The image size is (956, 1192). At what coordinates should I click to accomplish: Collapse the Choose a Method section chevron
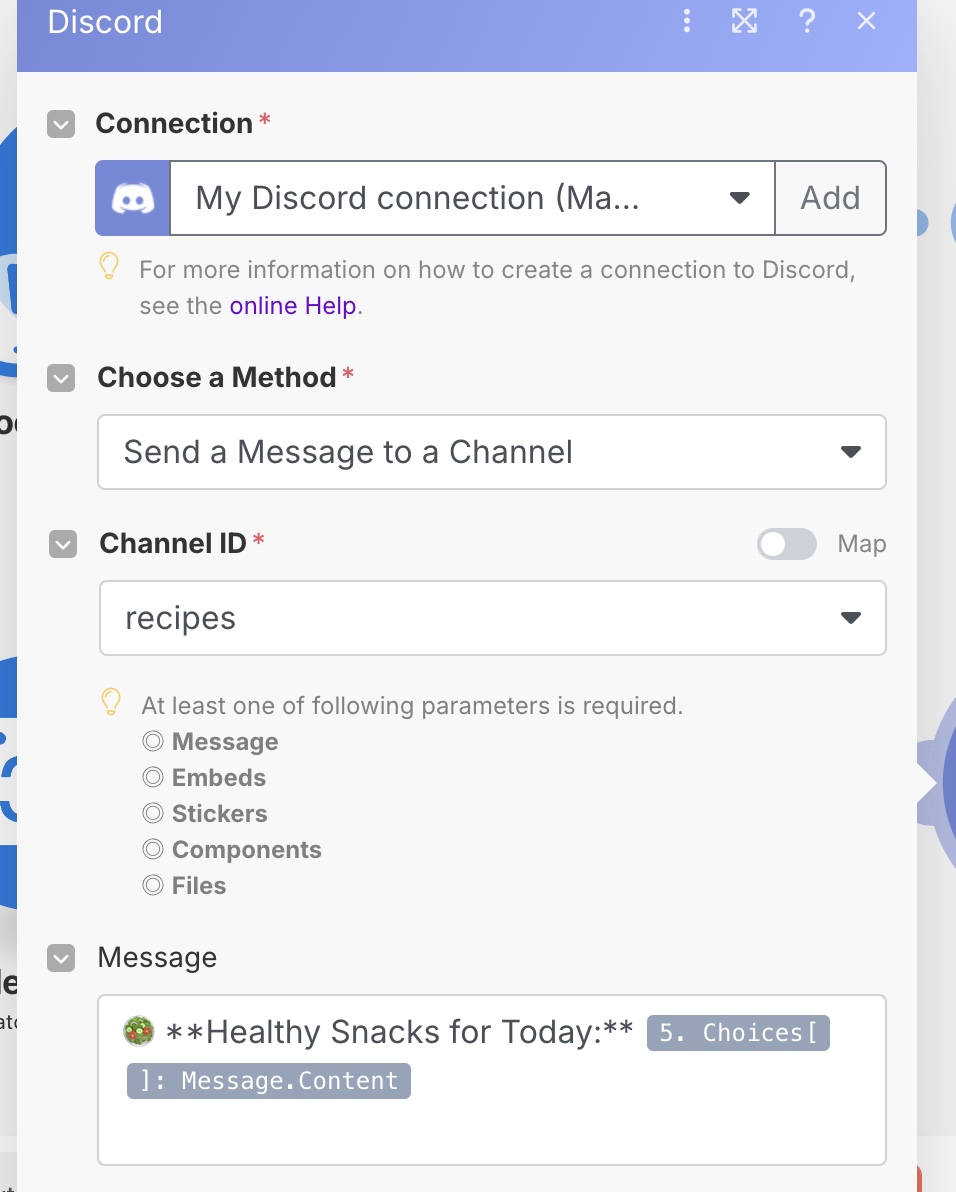pyautogui.click(x=61, y=378)
